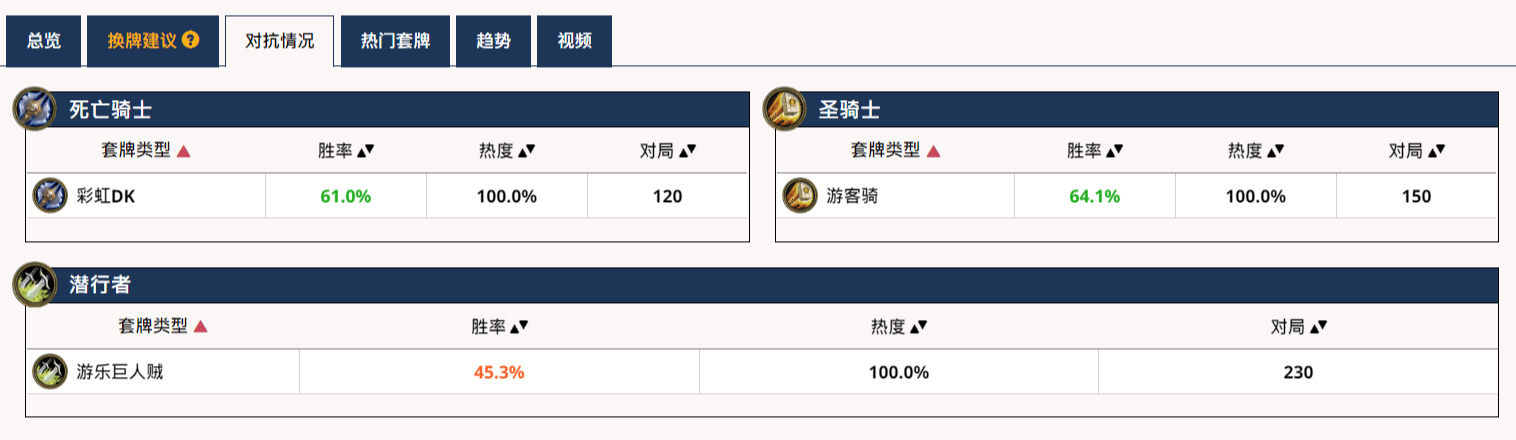Open the 游乐巨人贼 deck link

[x=119, y=373]
